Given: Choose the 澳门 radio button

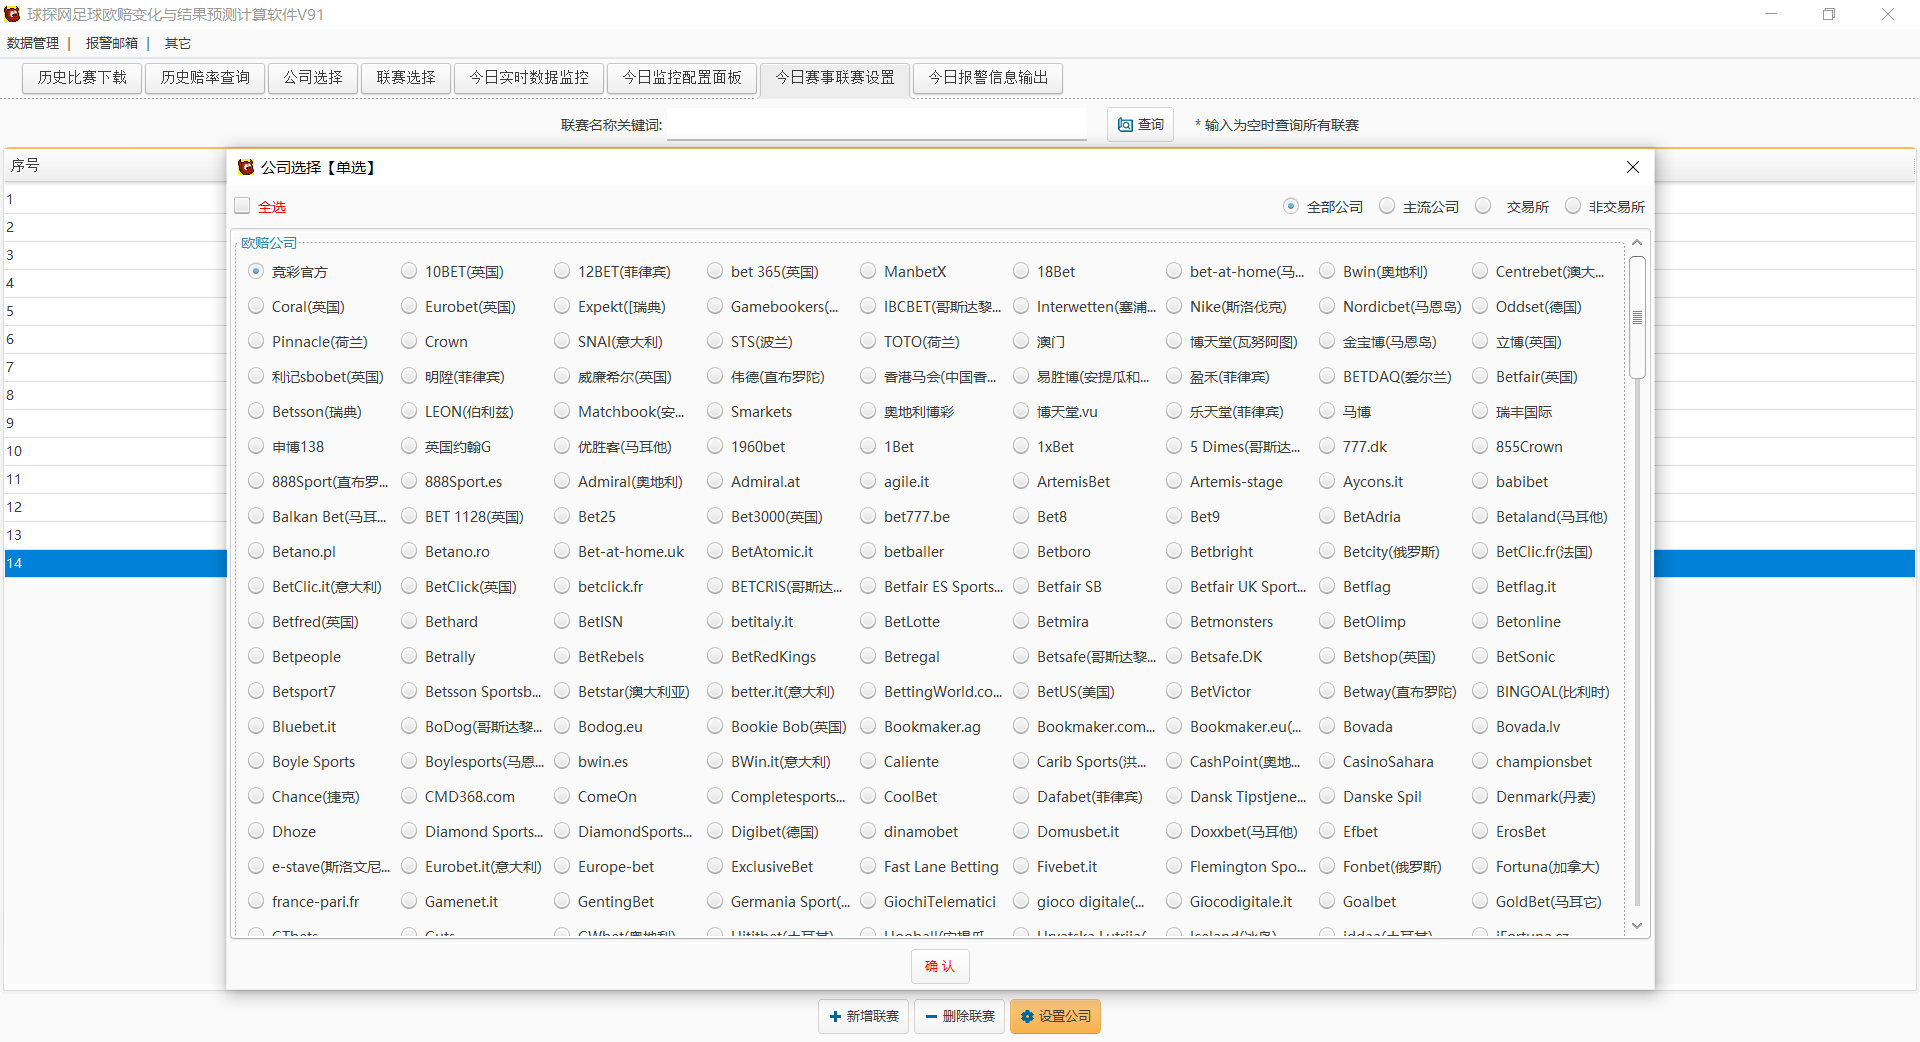Looking at the screenshot, I should click(1021, 341).
